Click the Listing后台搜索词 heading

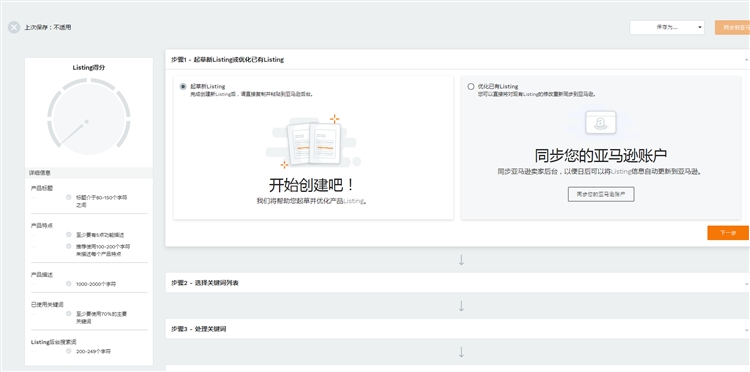(54, 342)
